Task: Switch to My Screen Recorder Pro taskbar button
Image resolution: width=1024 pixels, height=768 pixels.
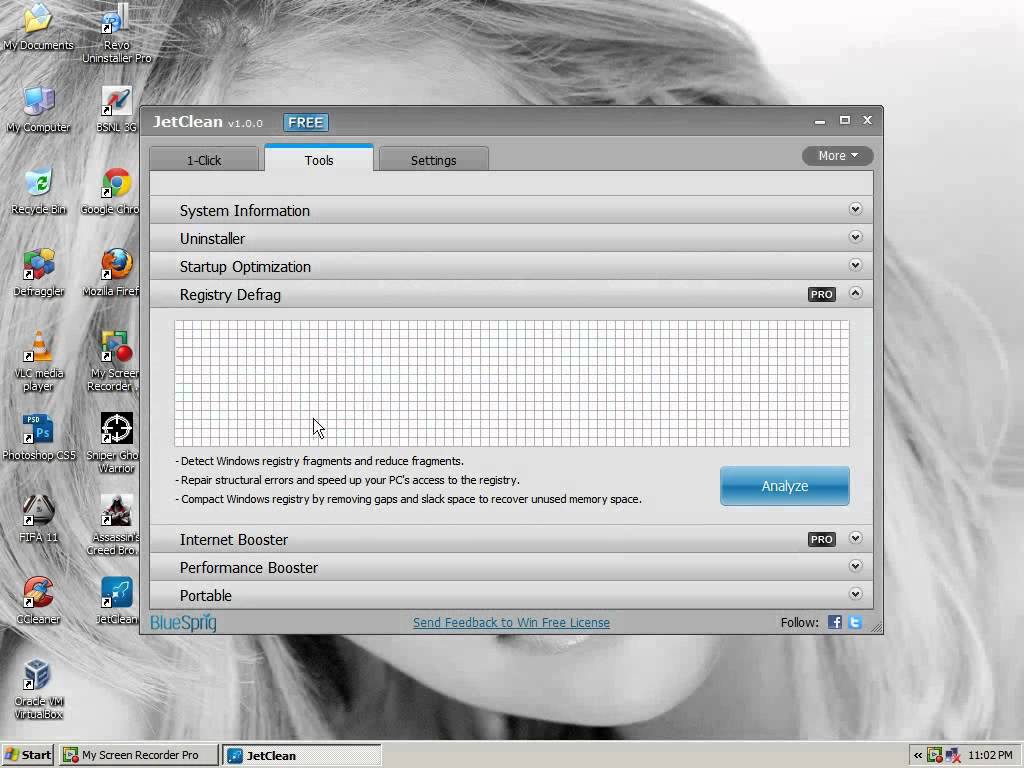Action: click(x=139, y=755)
